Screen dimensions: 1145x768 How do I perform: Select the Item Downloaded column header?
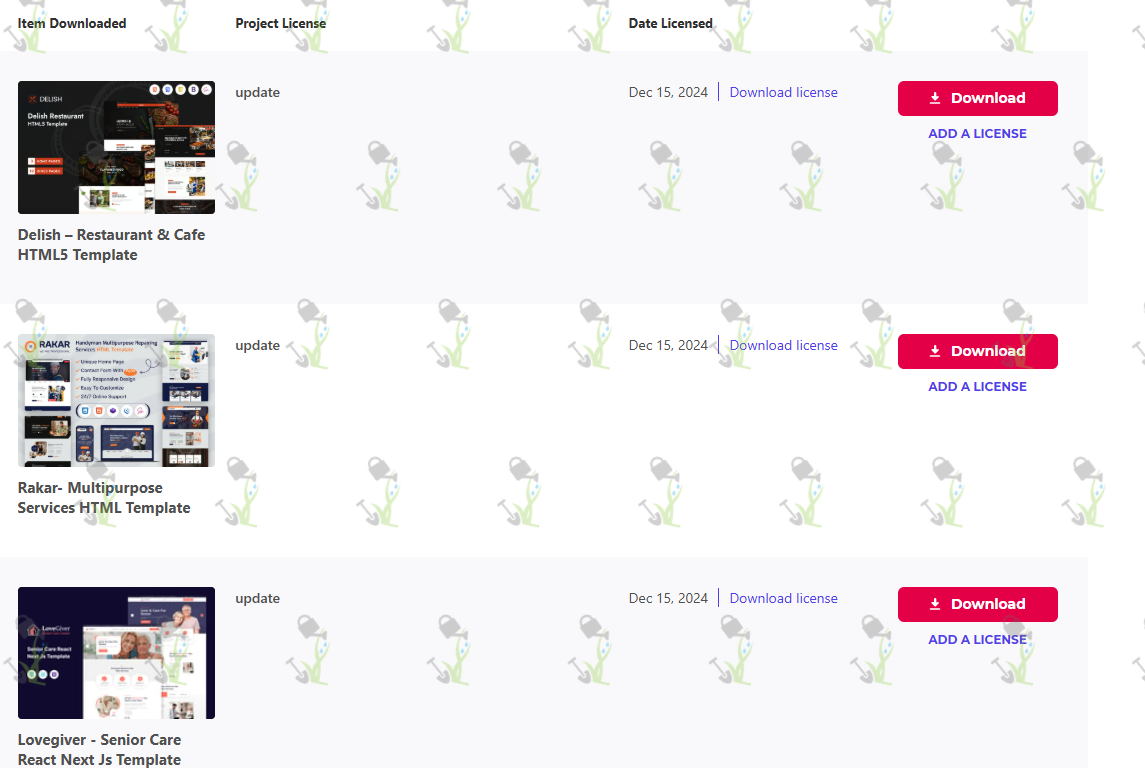[x=72, y=23]
